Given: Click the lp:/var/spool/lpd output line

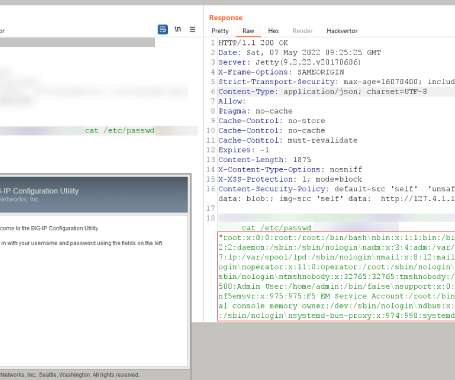Looking at the screenshot, I should pos(337,257).
